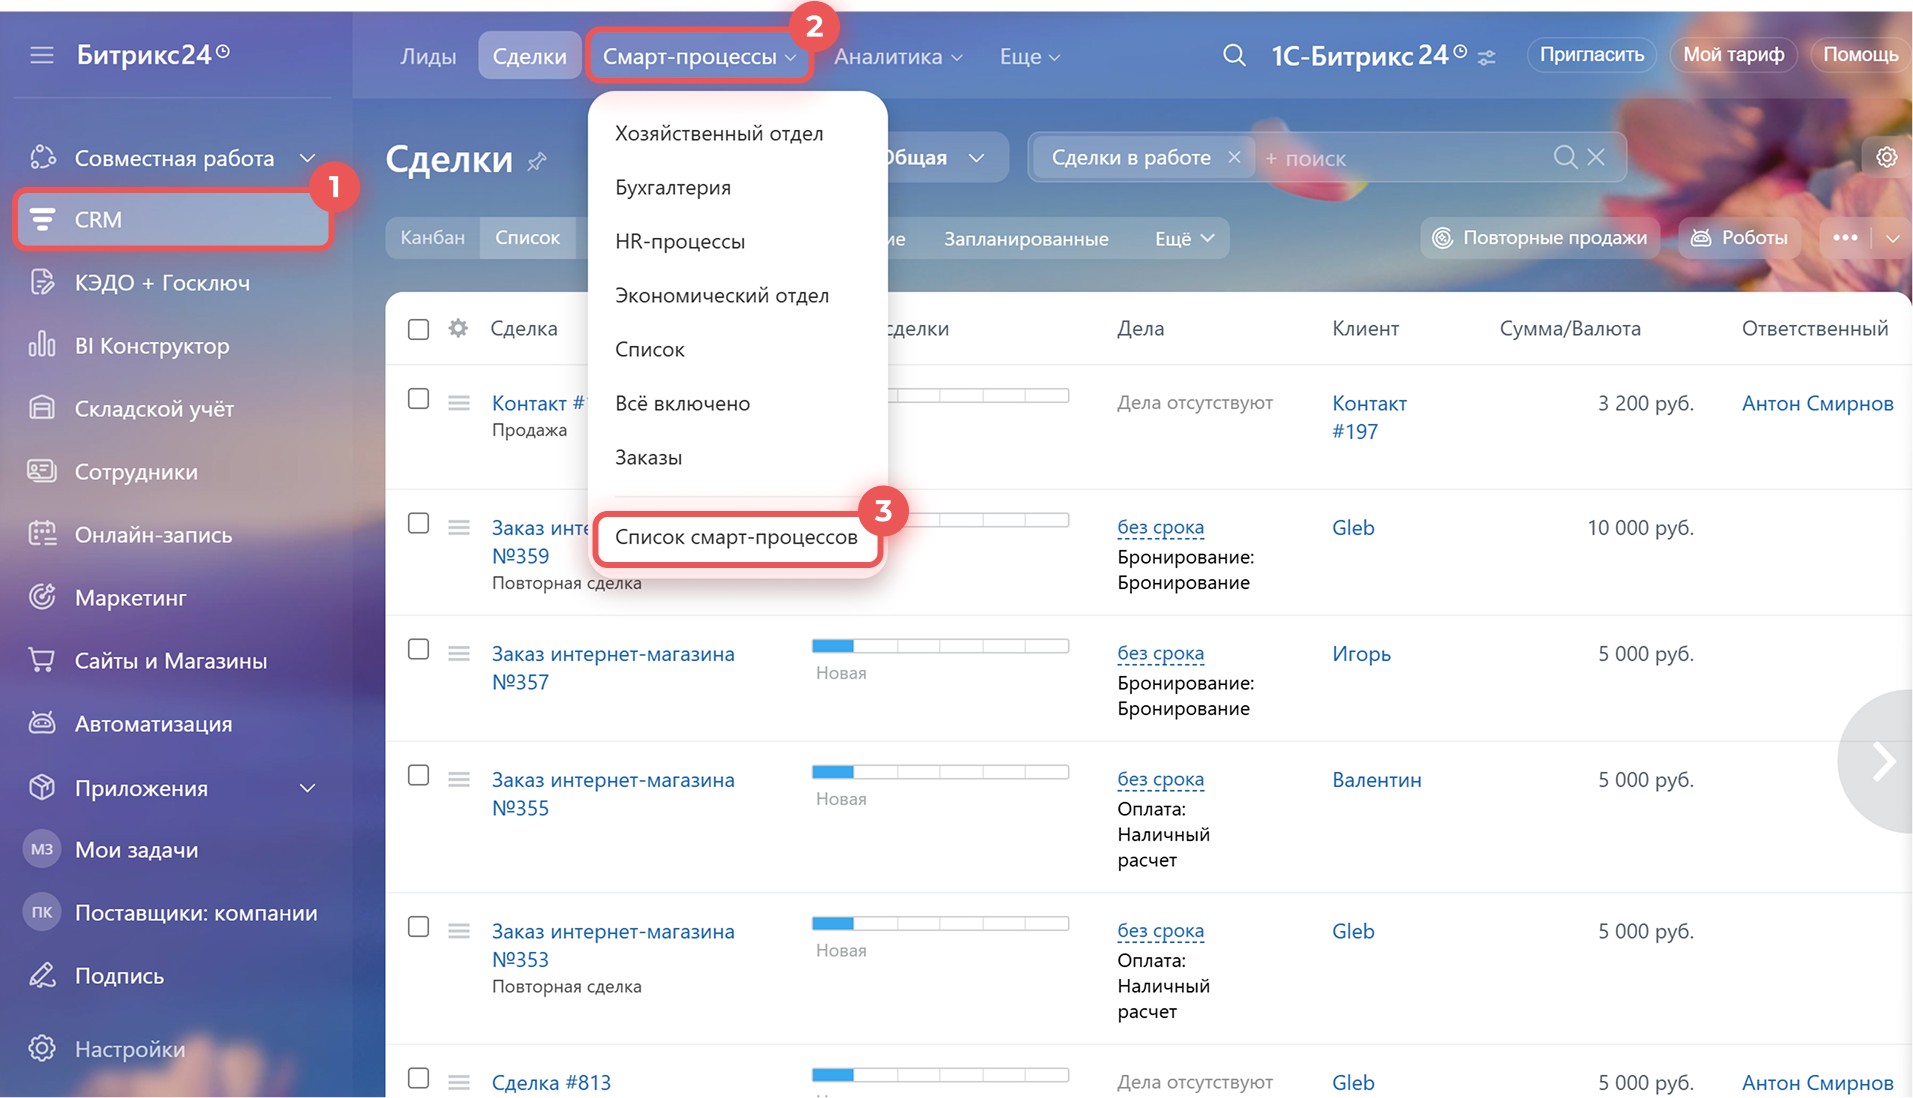Open client link Валентин
Viewport: 1913px width, 1098px height.
point(1376,780)
